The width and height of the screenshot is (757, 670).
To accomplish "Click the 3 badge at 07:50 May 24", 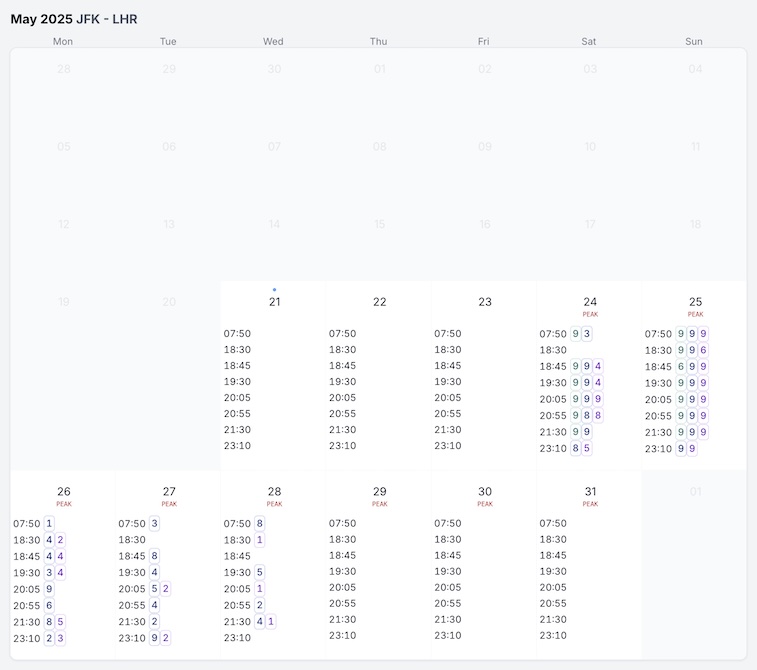I will click(x=587, y=334).
